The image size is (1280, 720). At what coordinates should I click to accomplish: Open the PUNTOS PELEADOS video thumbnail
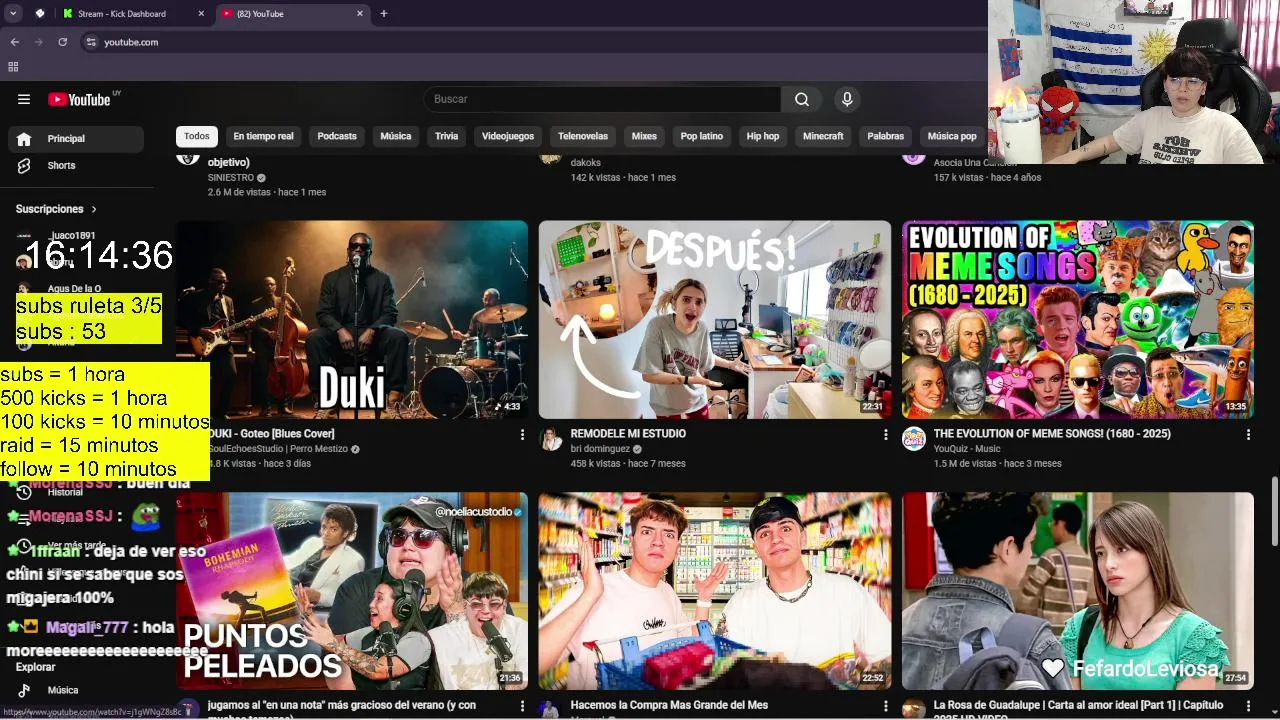click(352, 590)
